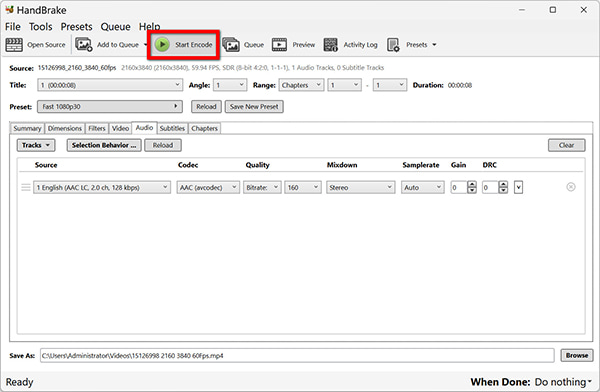
Task: Open the Activity Log icon
Action: (x=331, y=44)
